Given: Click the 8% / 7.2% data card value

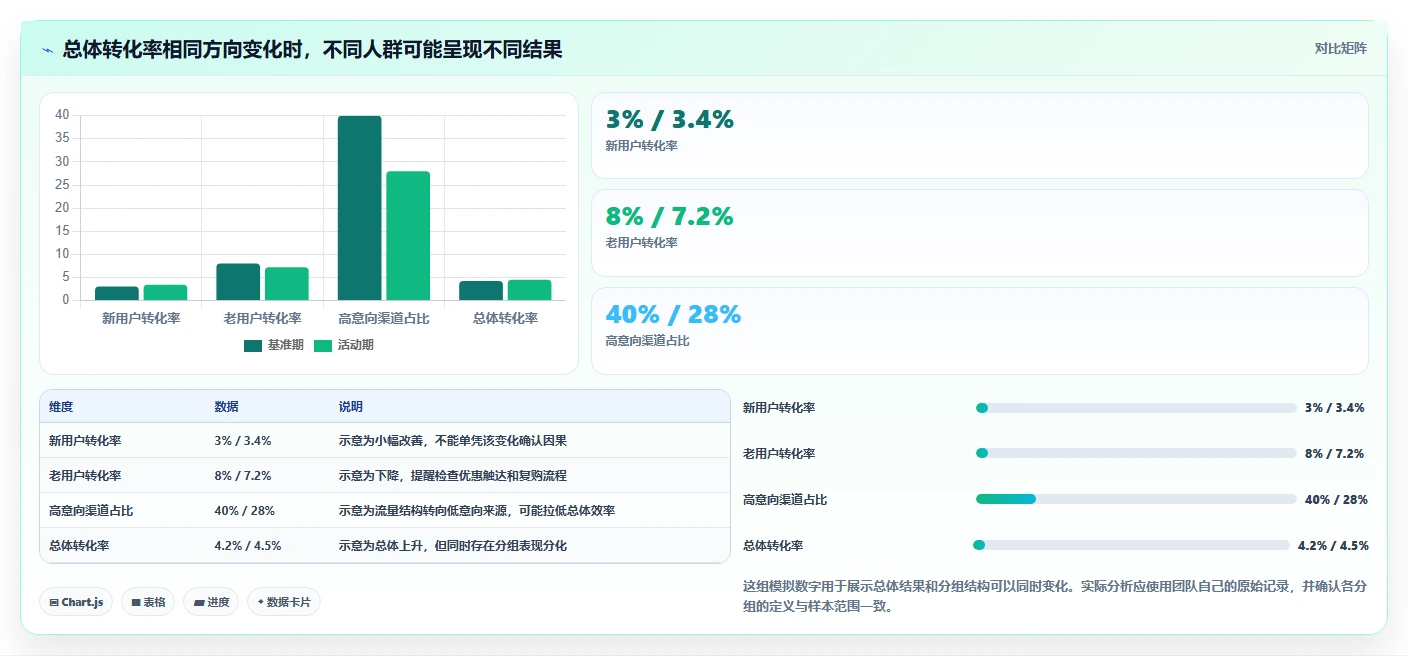Looking at the screenshot, I should click(x=670, y=217).
